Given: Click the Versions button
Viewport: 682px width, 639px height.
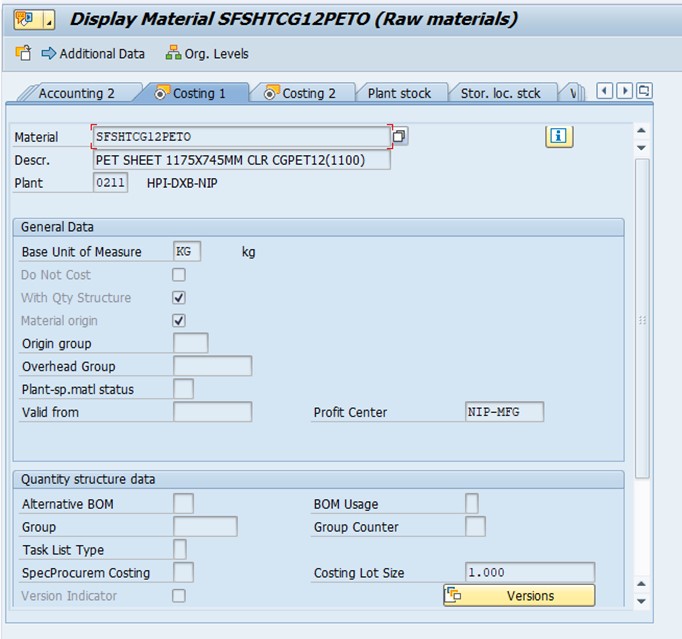Looking at the screenshot, I should (519, 596).
